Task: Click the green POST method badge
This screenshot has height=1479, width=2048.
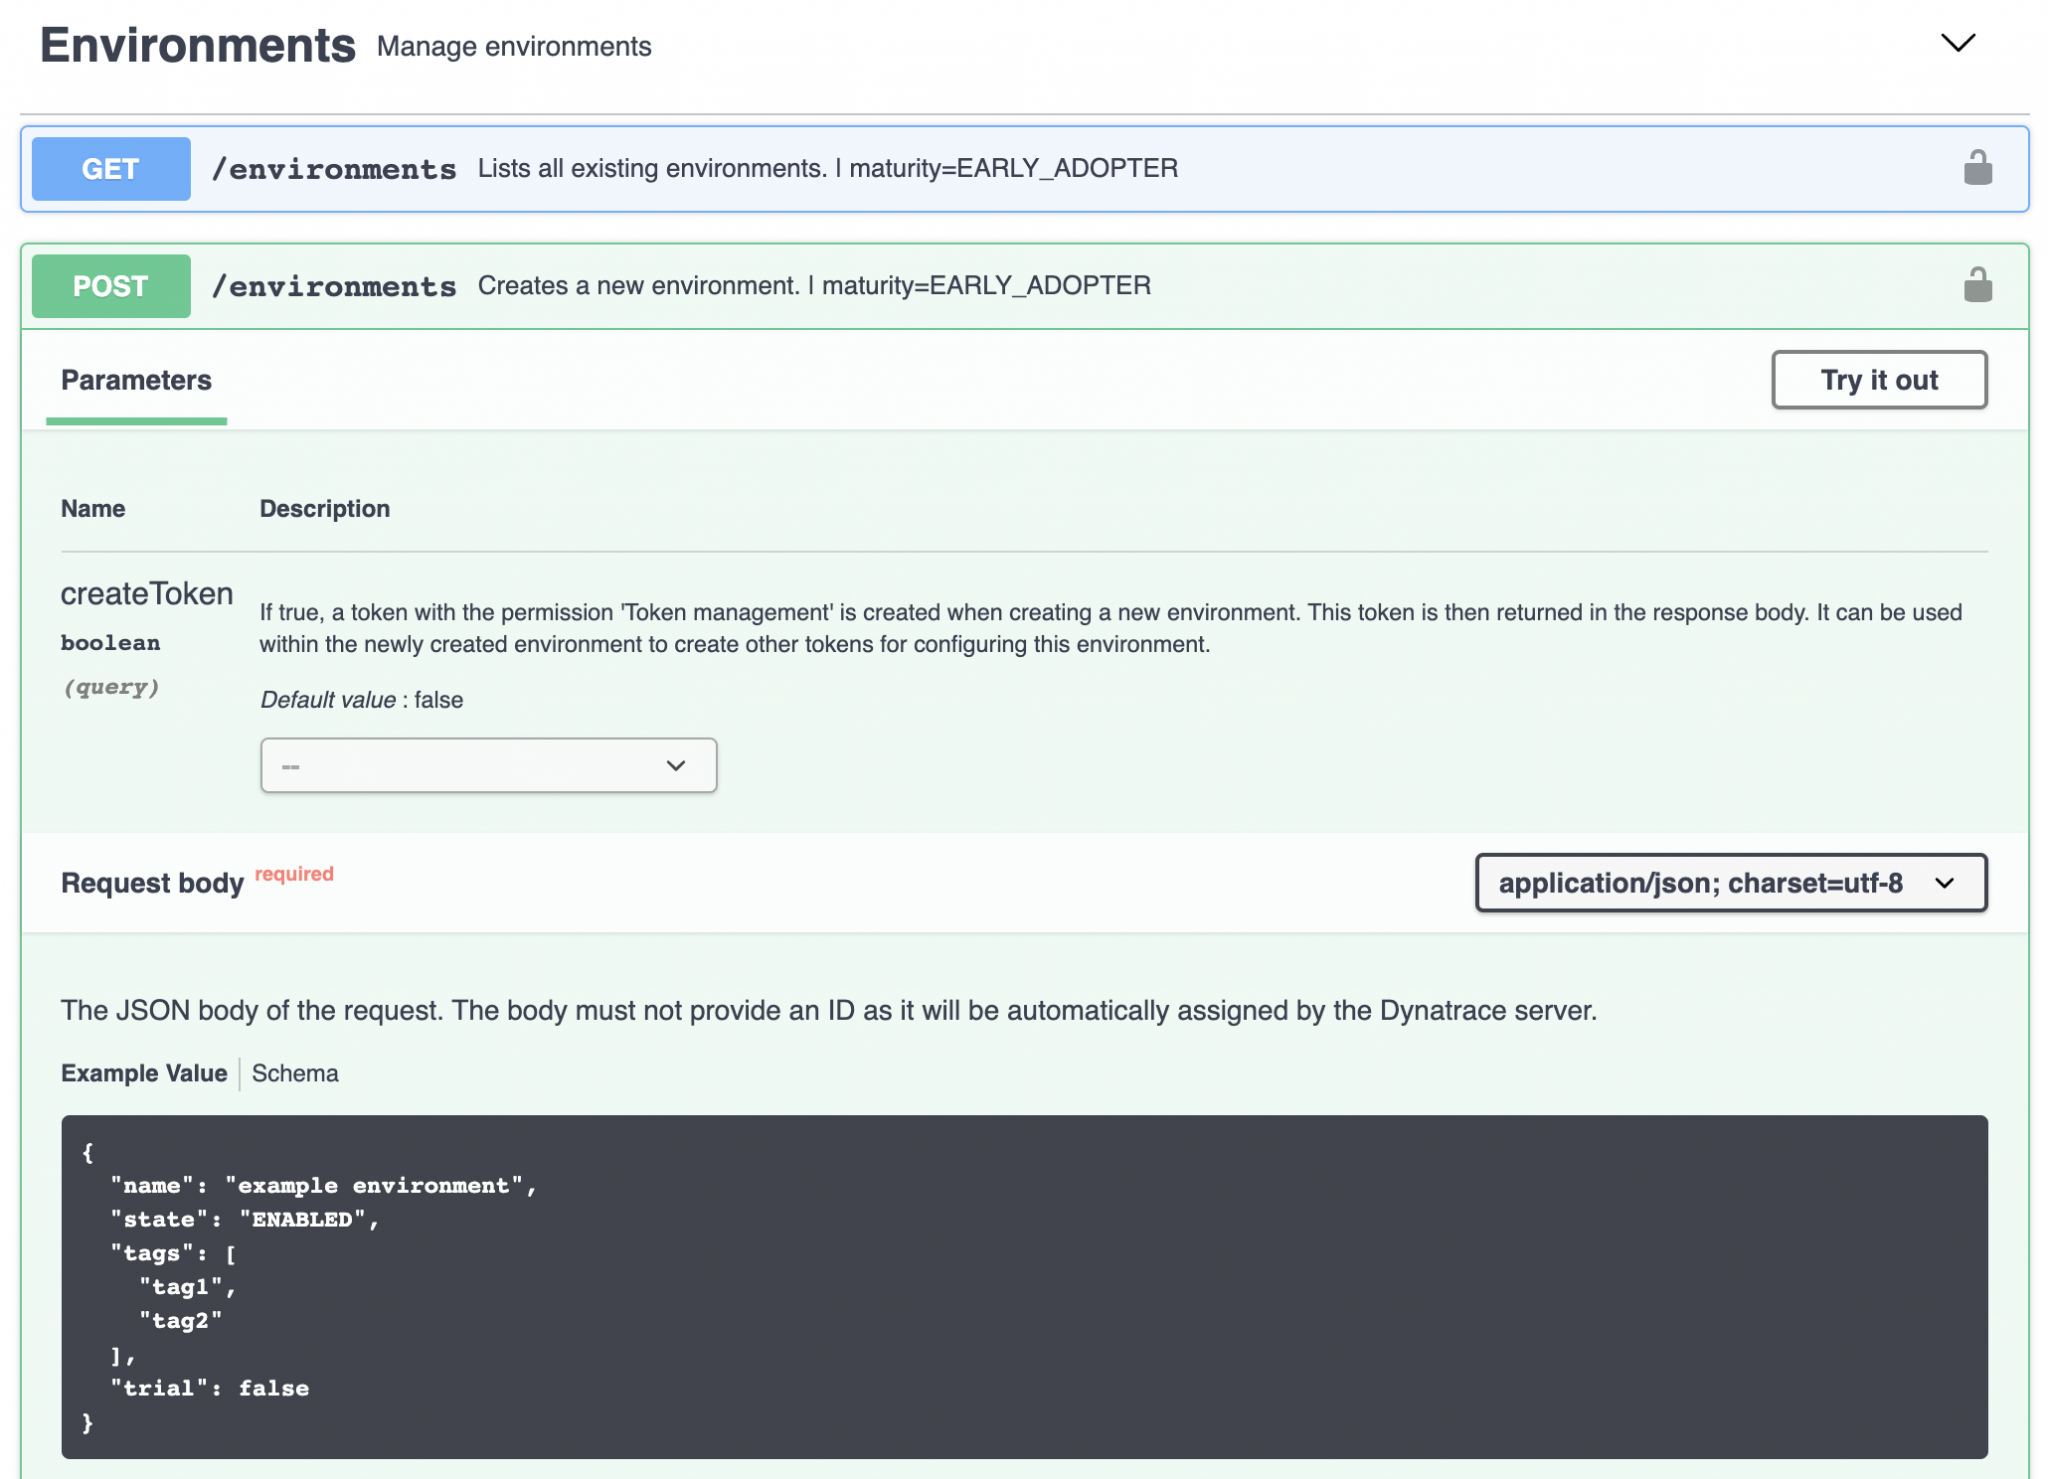Action: tap(110, 285)
